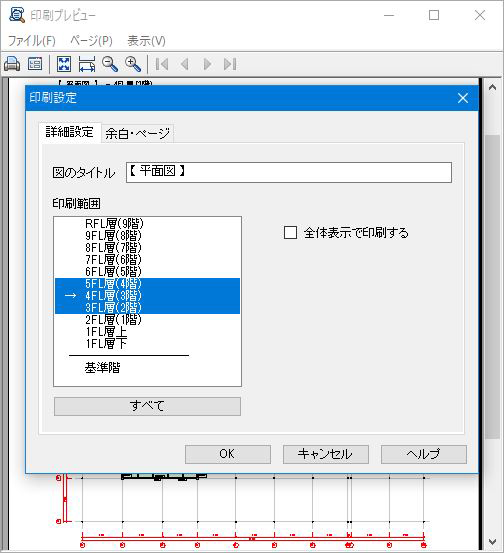Open the ヘルプ button
The image size is (504, 553).
pos(424,454)
